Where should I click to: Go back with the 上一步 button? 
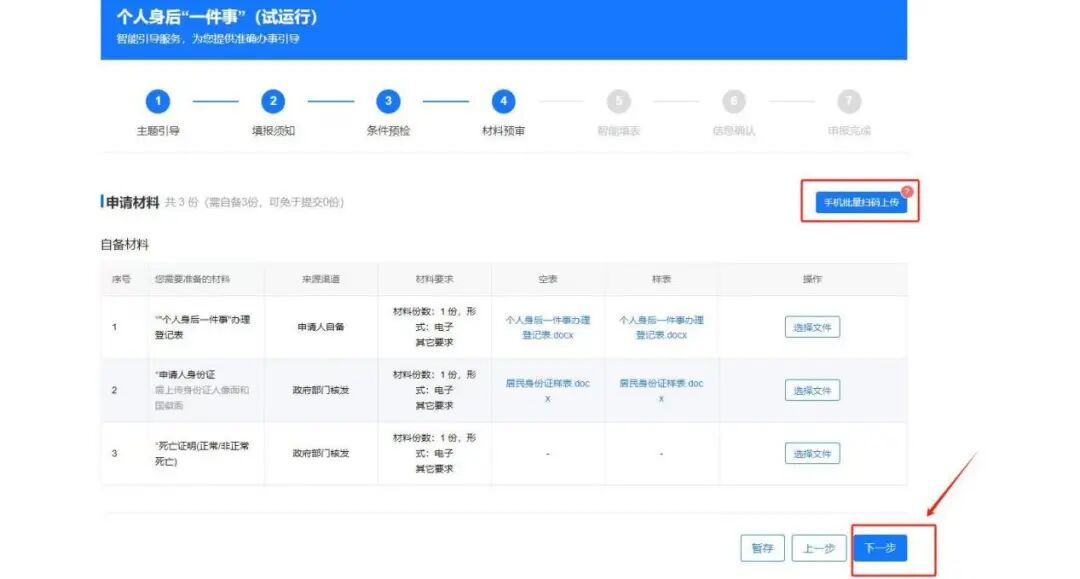click(x=819, y=548)
